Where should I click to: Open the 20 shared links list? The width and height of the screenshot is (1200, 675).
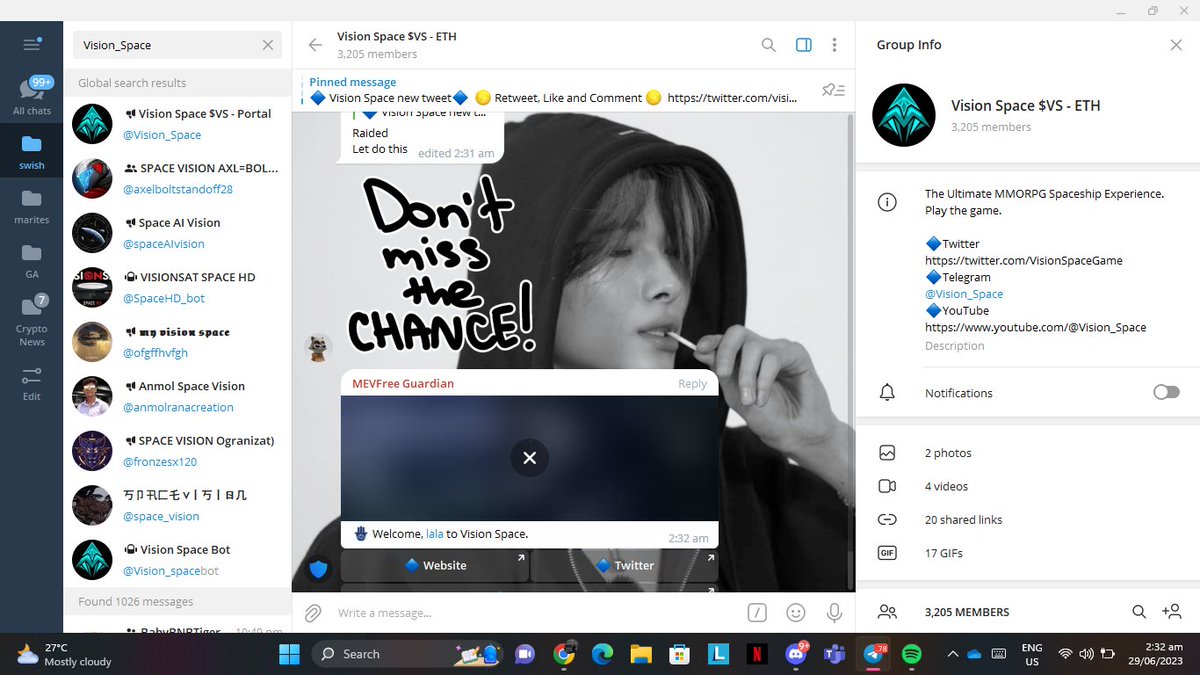(x=1027, y=520)
